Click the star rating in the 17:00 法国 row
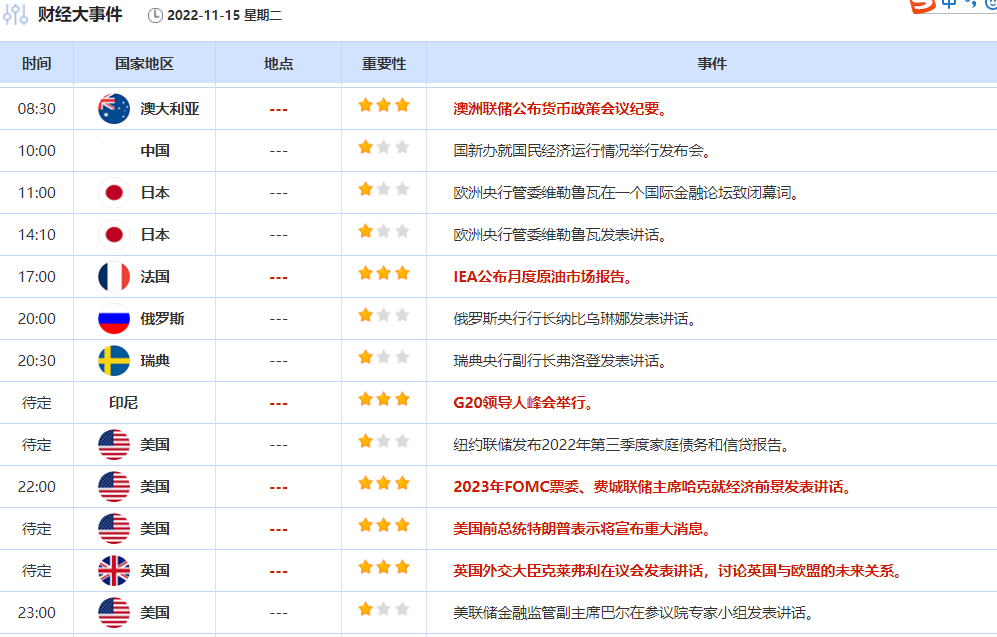997x637 pixels. coord(384,274)
